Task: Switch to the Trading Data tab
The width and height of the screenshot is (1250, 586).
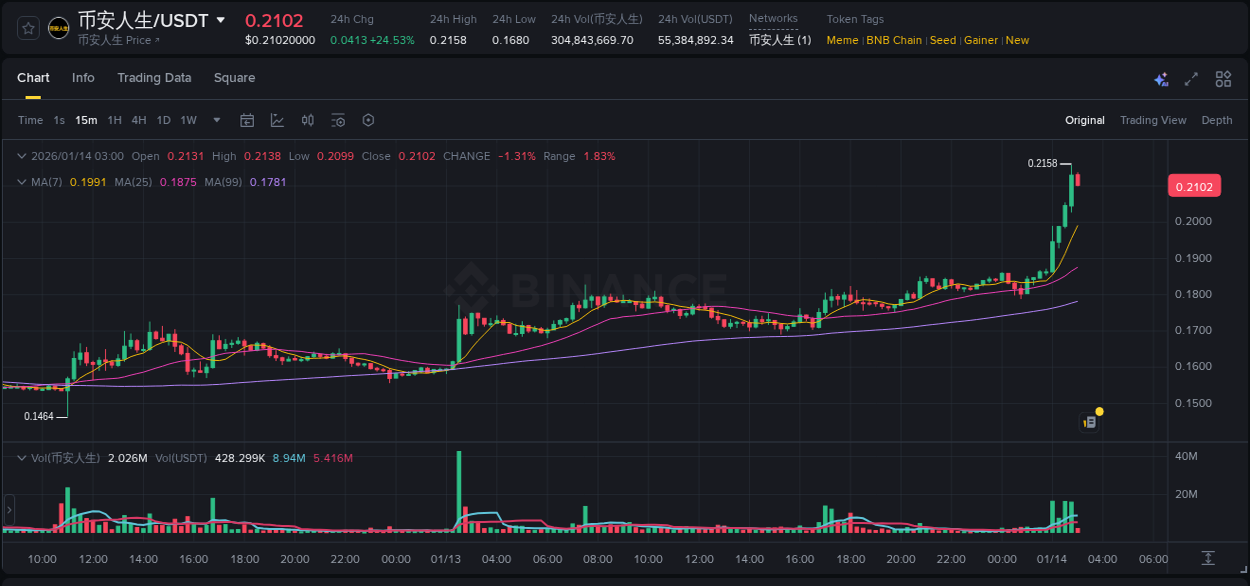Action: point(154,78)
